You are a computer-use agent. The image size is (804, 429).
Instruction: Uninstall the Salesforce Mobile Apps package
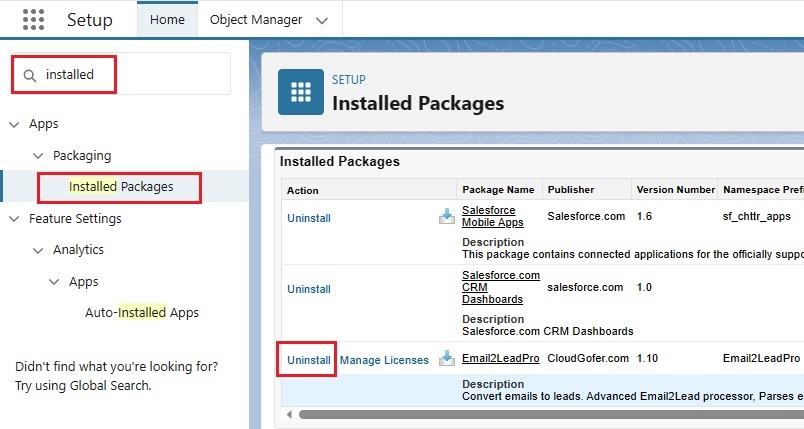[x=309, y=218]
